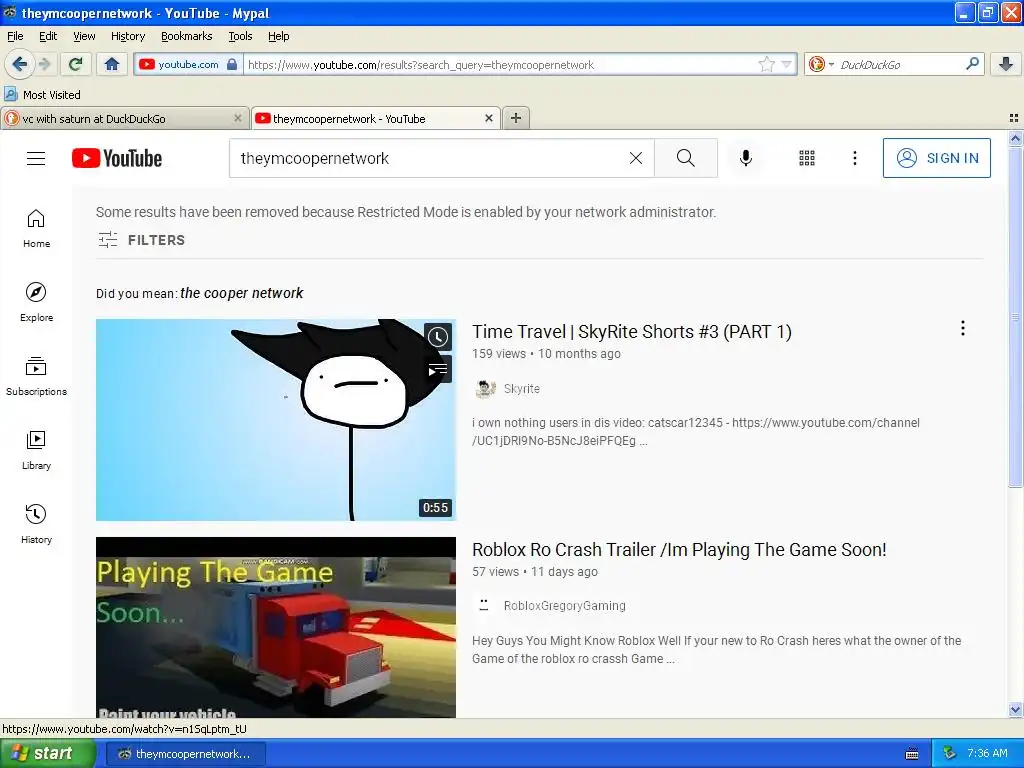
Task: Open the YouTube apps grid icon
Action: pyautogui.click(x=807, y=158)
